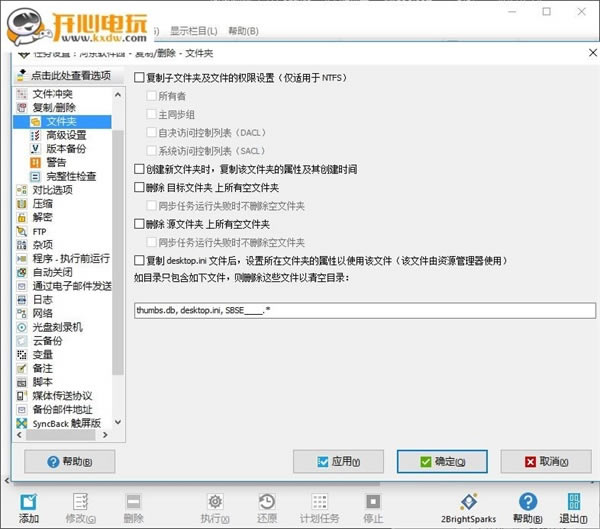
Task: Open the 光盘刻录机 disc icon
Action: (22, 327)
